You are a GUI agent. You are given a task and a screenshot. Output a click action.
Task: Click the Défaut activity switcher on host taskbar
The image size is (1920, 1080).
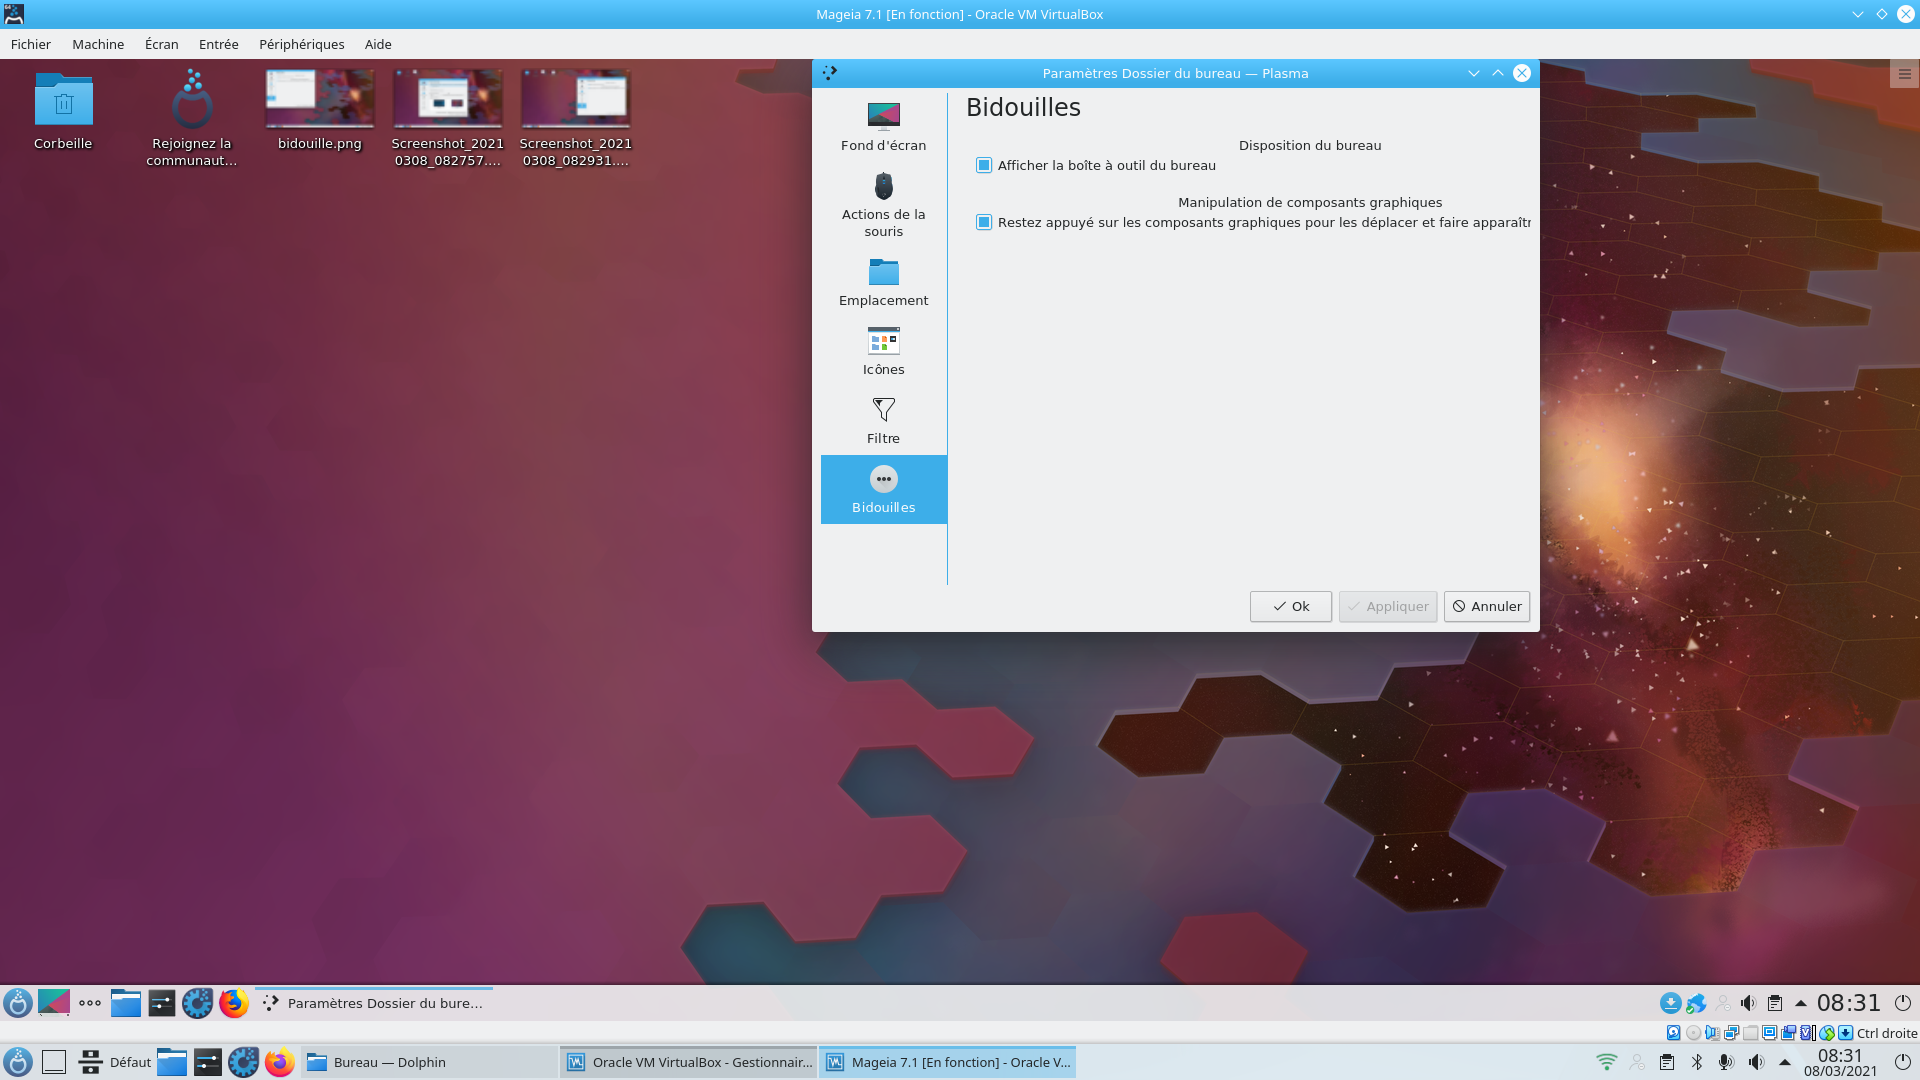click(x=114, y=1062)
